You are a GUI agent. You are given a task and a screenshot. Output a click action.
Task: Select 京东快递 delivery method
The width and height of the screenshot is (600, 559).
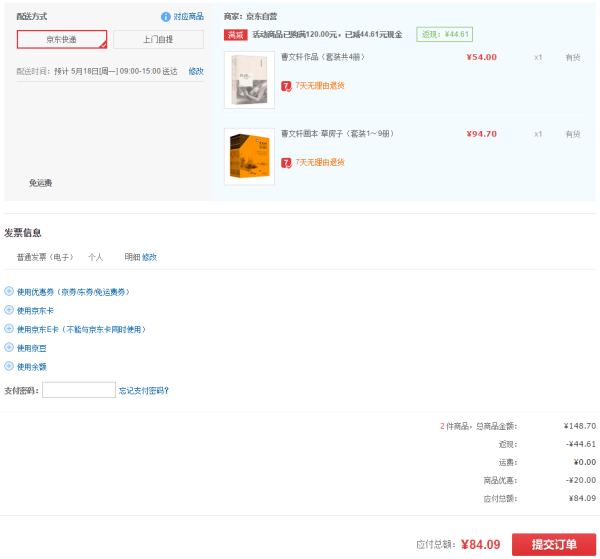62,39
